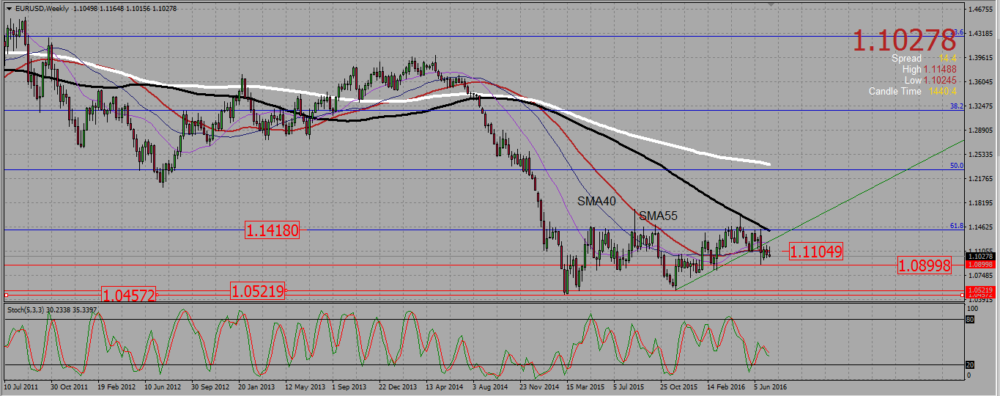Click the large 1.08998 price label

(x=924, y=265)
